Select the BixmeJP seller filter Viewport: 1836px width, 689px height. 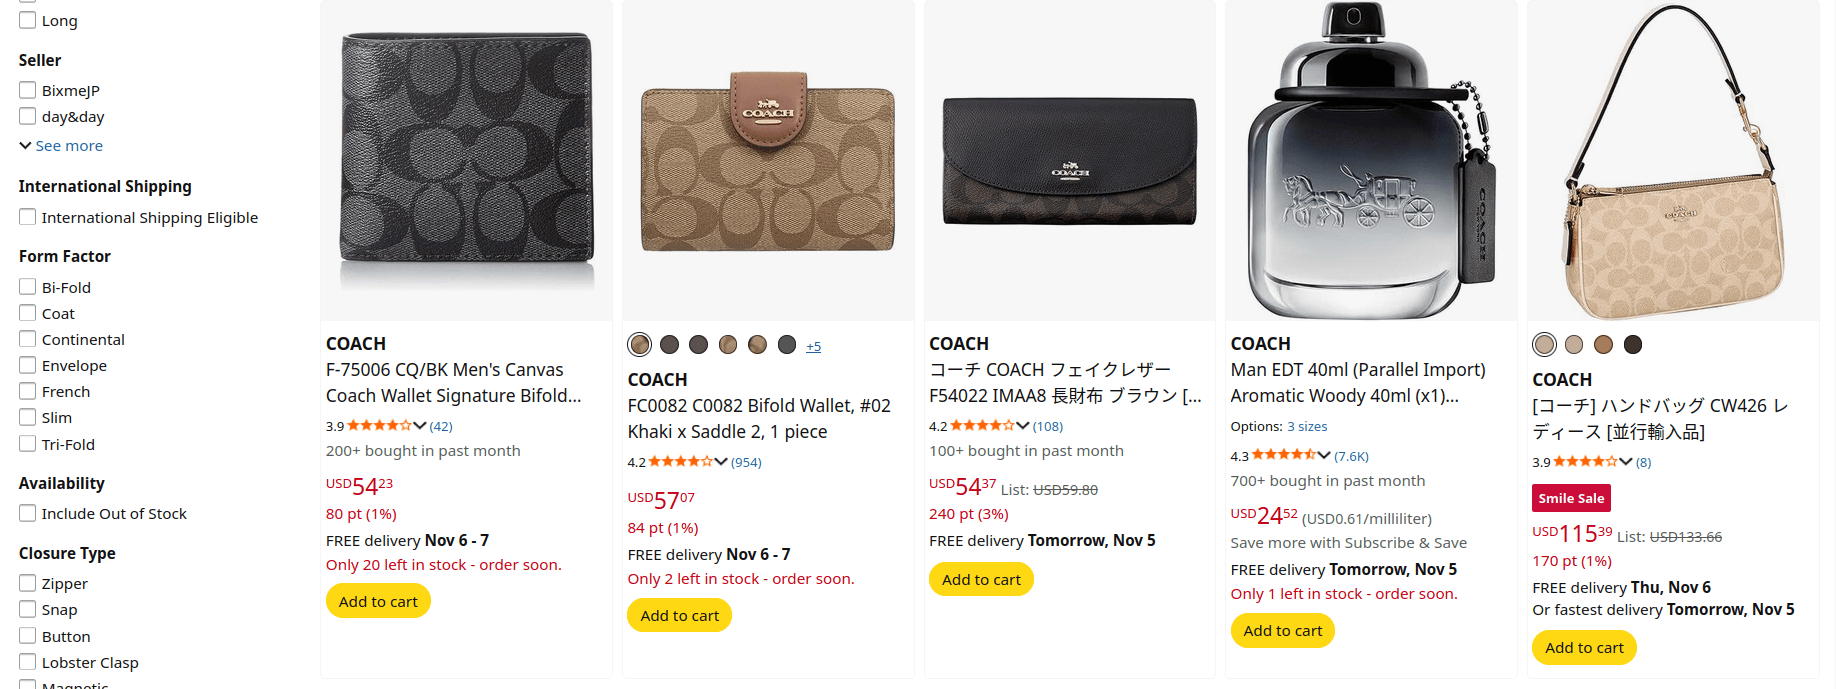[28, 90]
